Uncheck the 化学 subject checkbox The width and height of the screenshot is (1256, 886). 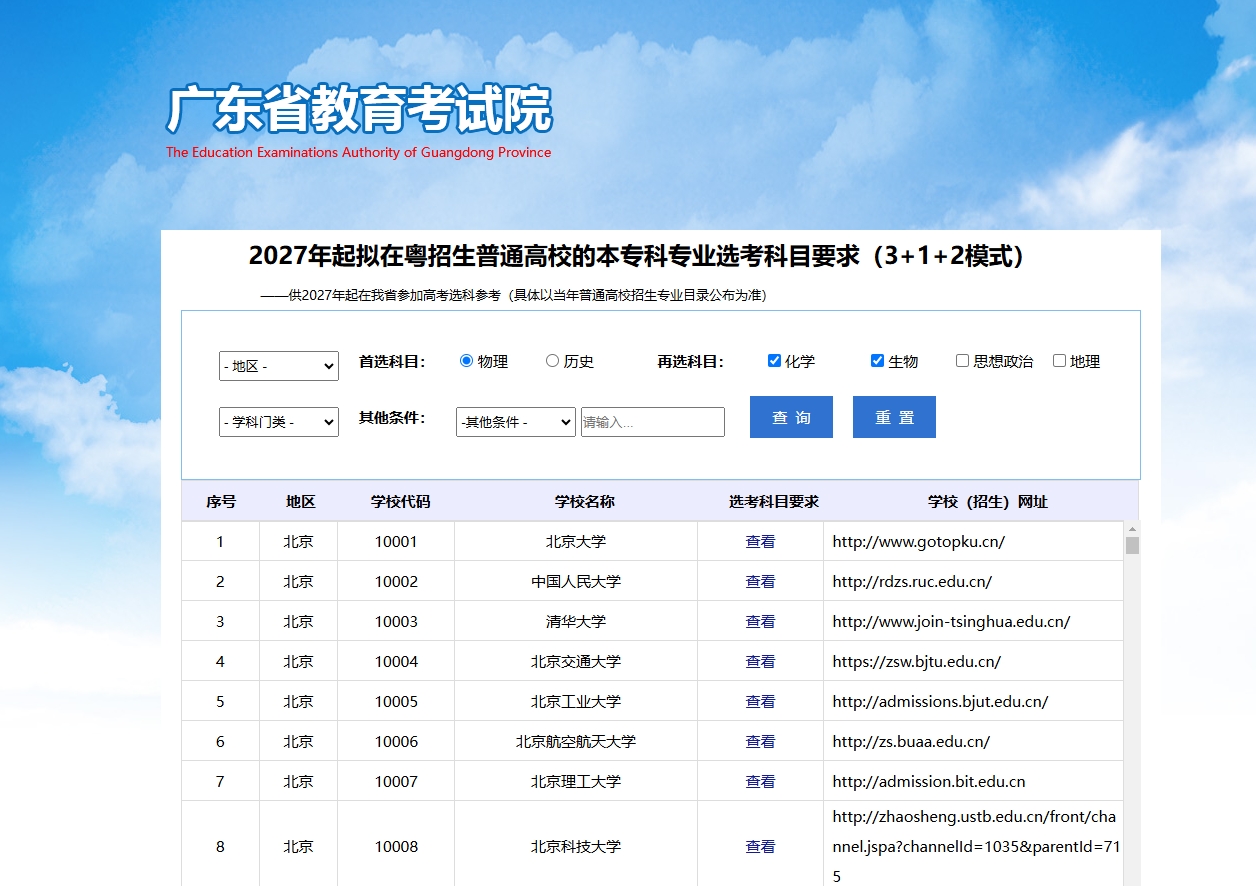pyautogui.click(x=773, y=361)
